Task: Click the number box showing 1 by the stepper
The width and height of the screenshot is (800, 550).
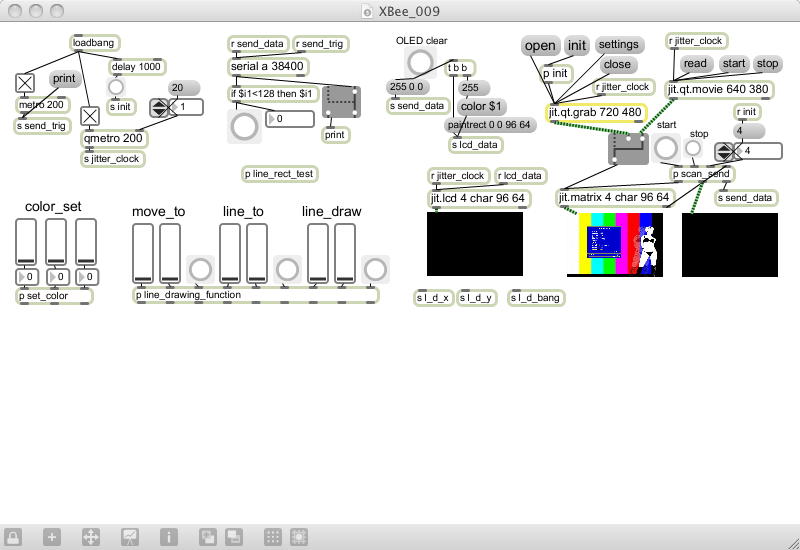Action: (x=186, y=107)
